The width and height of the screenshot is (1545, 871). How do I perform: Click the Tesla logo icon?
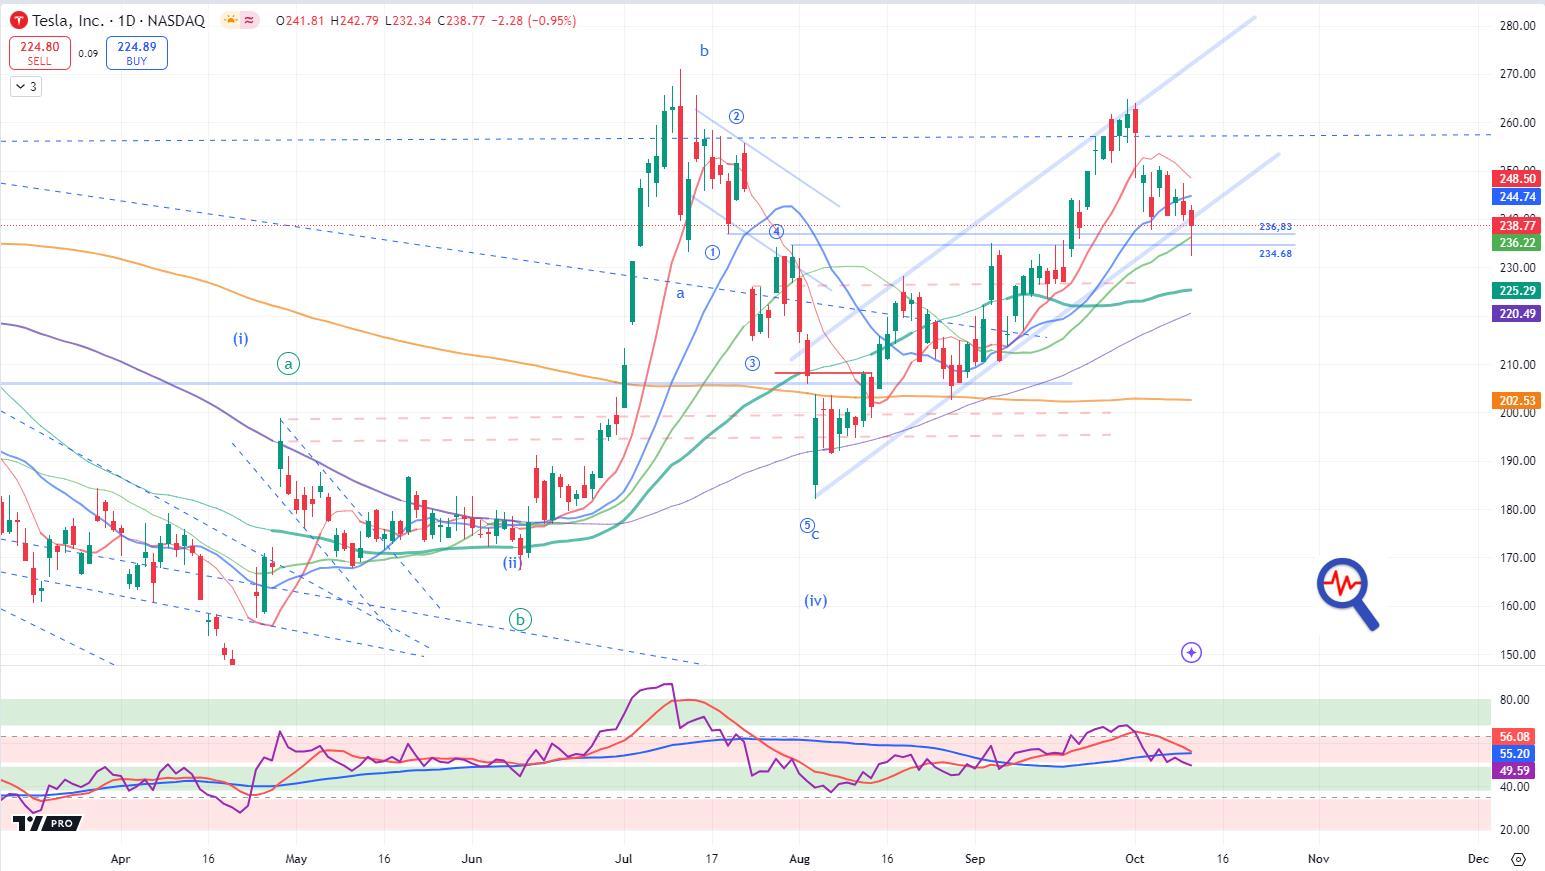[x=18, y=20]
